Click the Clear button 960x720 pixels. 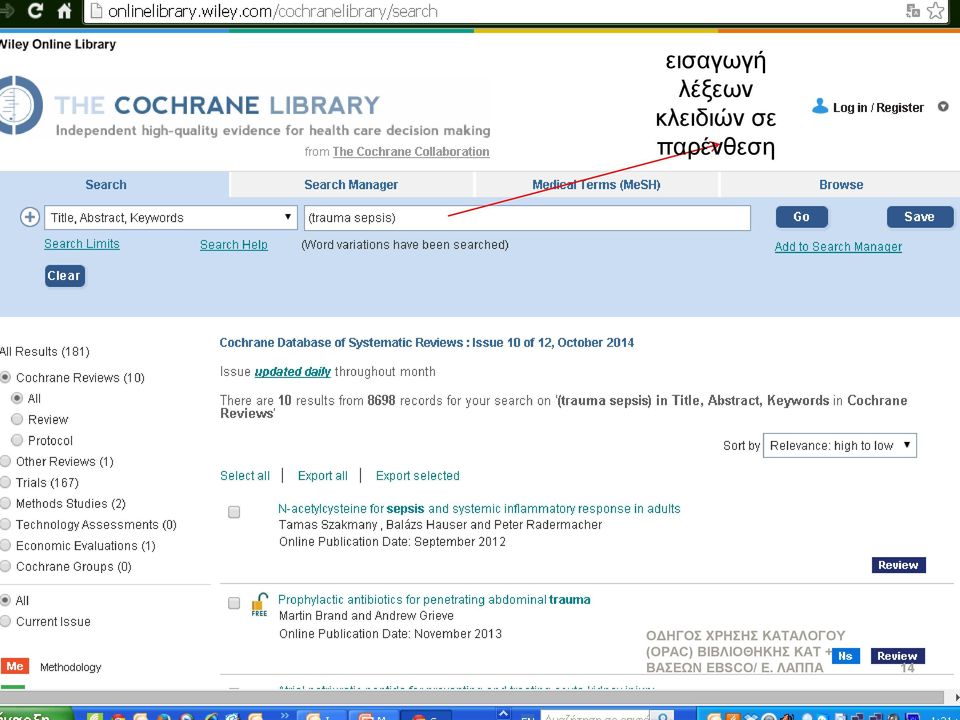64,276
